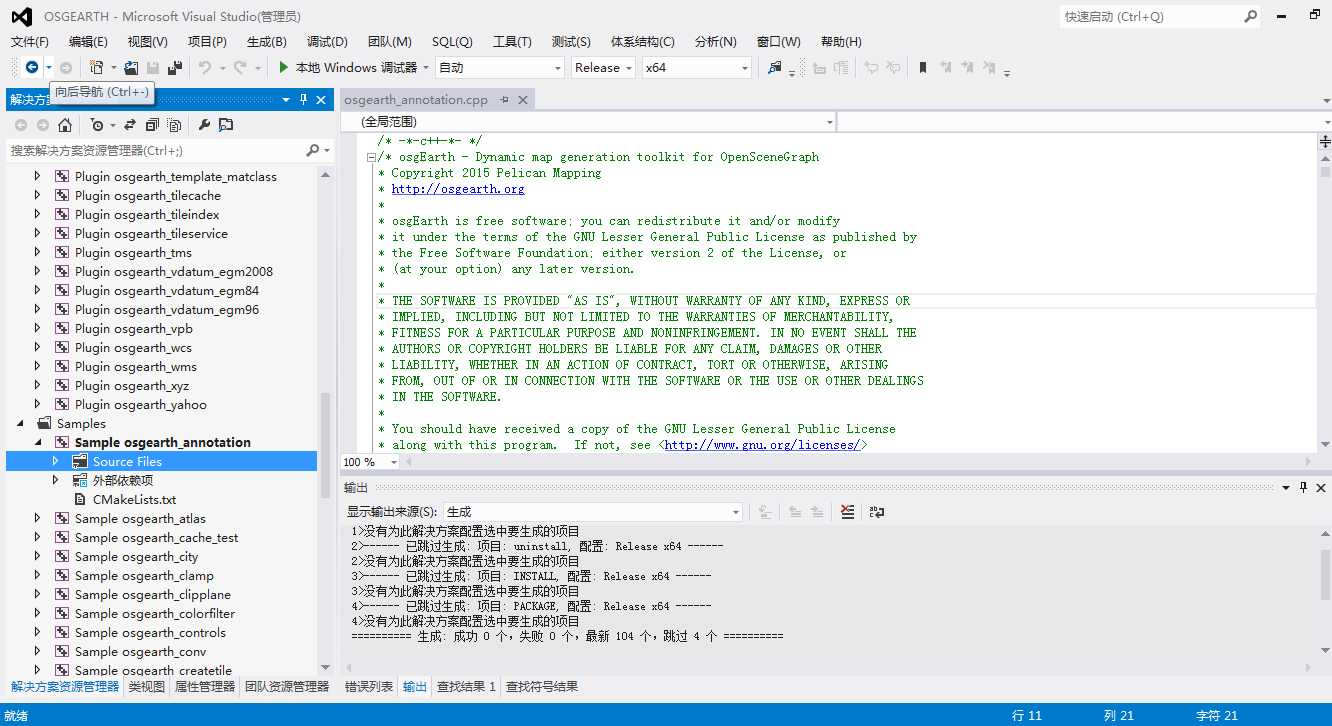Pin the output panel
The width and height of the screenshot is (1332, 726).
tap(1304, 487)
